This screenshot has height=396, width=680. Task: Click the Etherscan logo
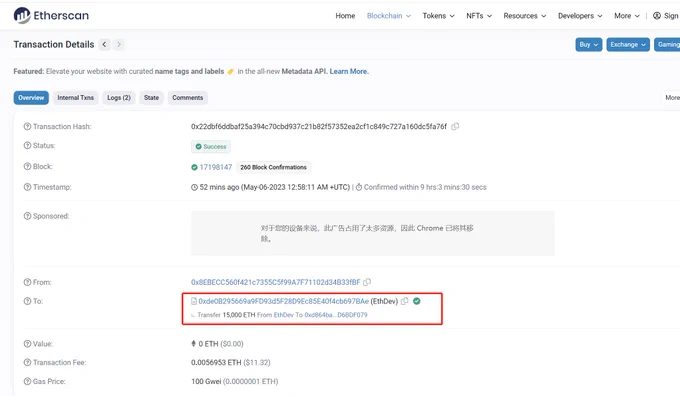(51, 16)
